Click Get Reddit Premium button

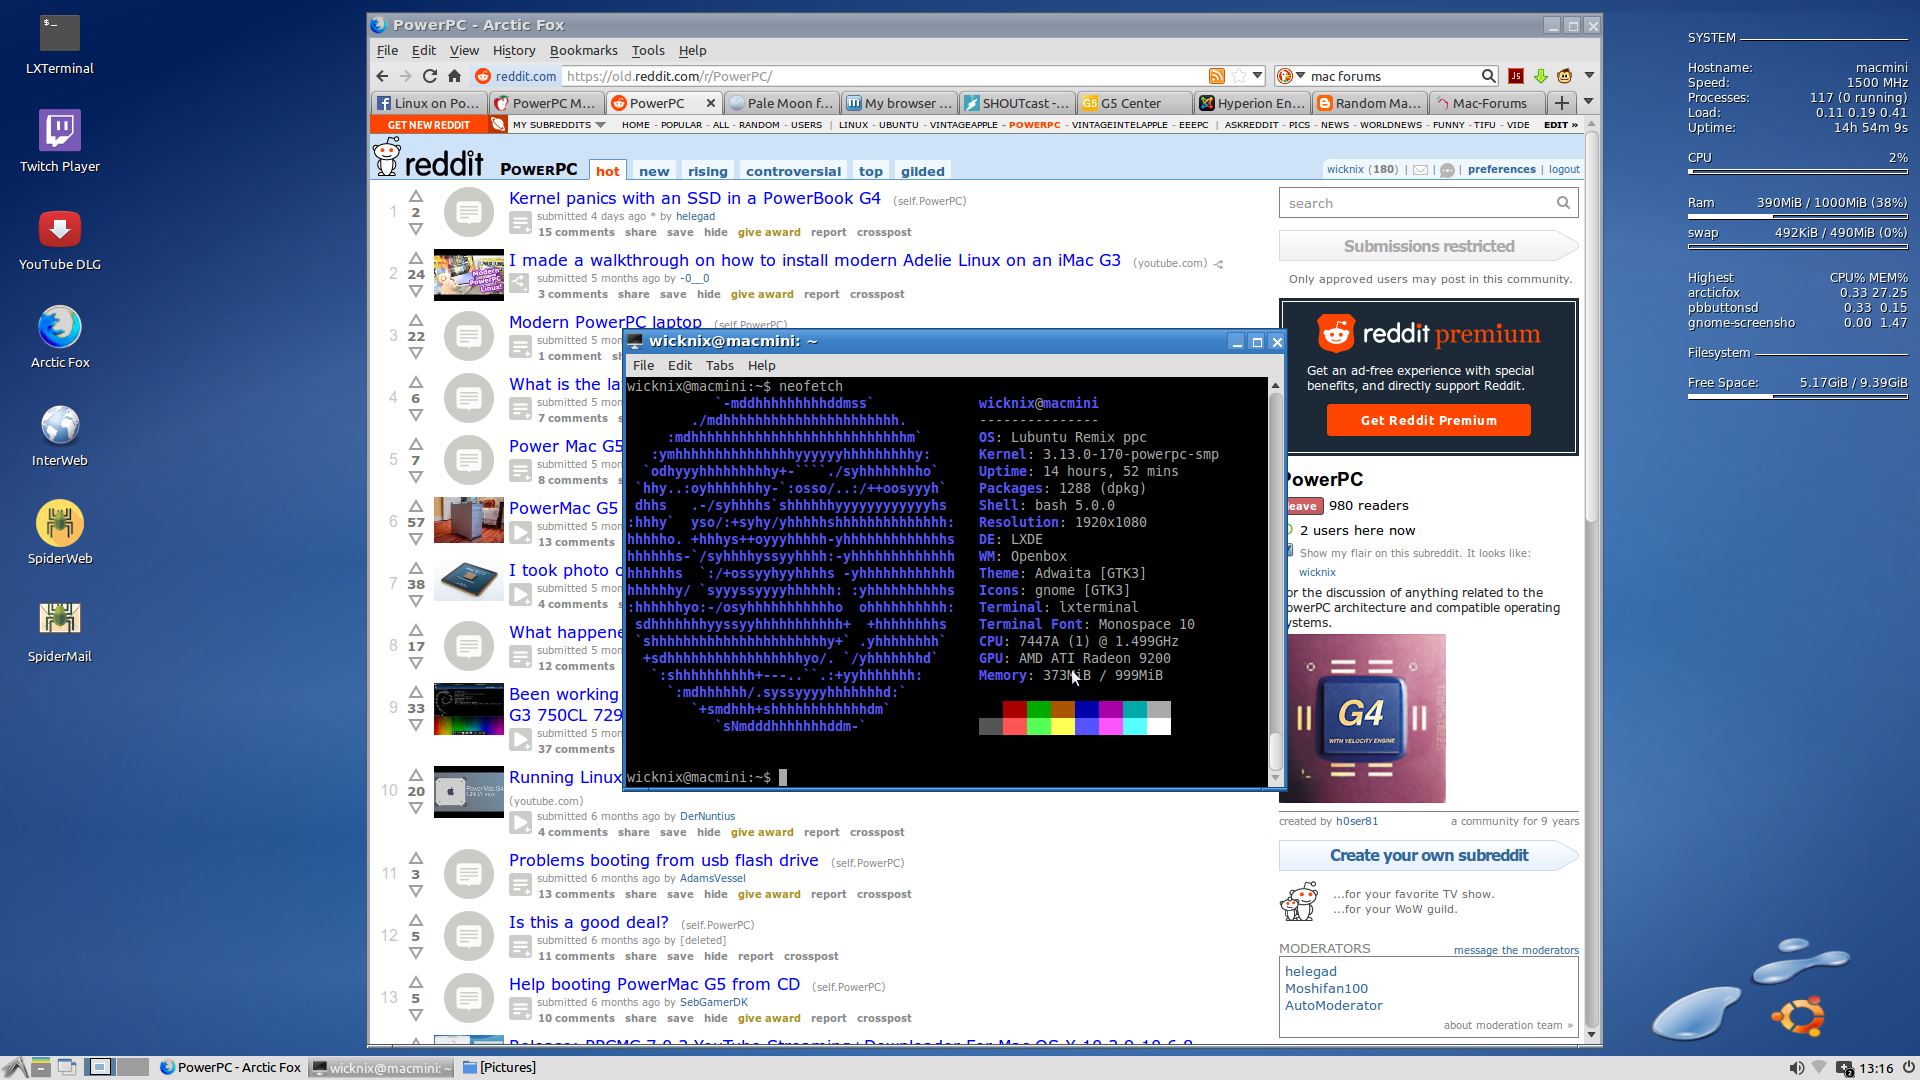click(x=1428, y=420)
